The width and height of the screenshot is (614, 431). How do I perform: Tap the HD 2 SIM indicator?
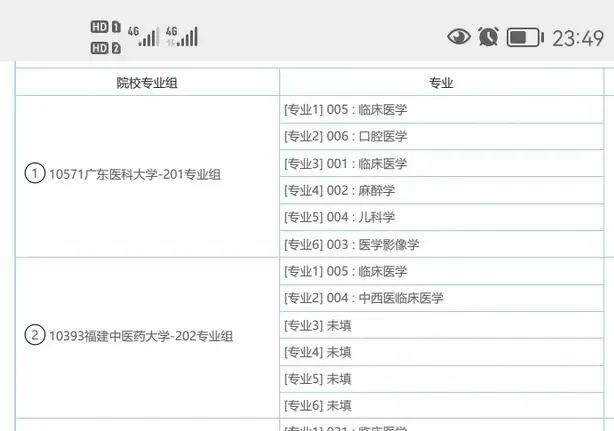tap(105, 48)
